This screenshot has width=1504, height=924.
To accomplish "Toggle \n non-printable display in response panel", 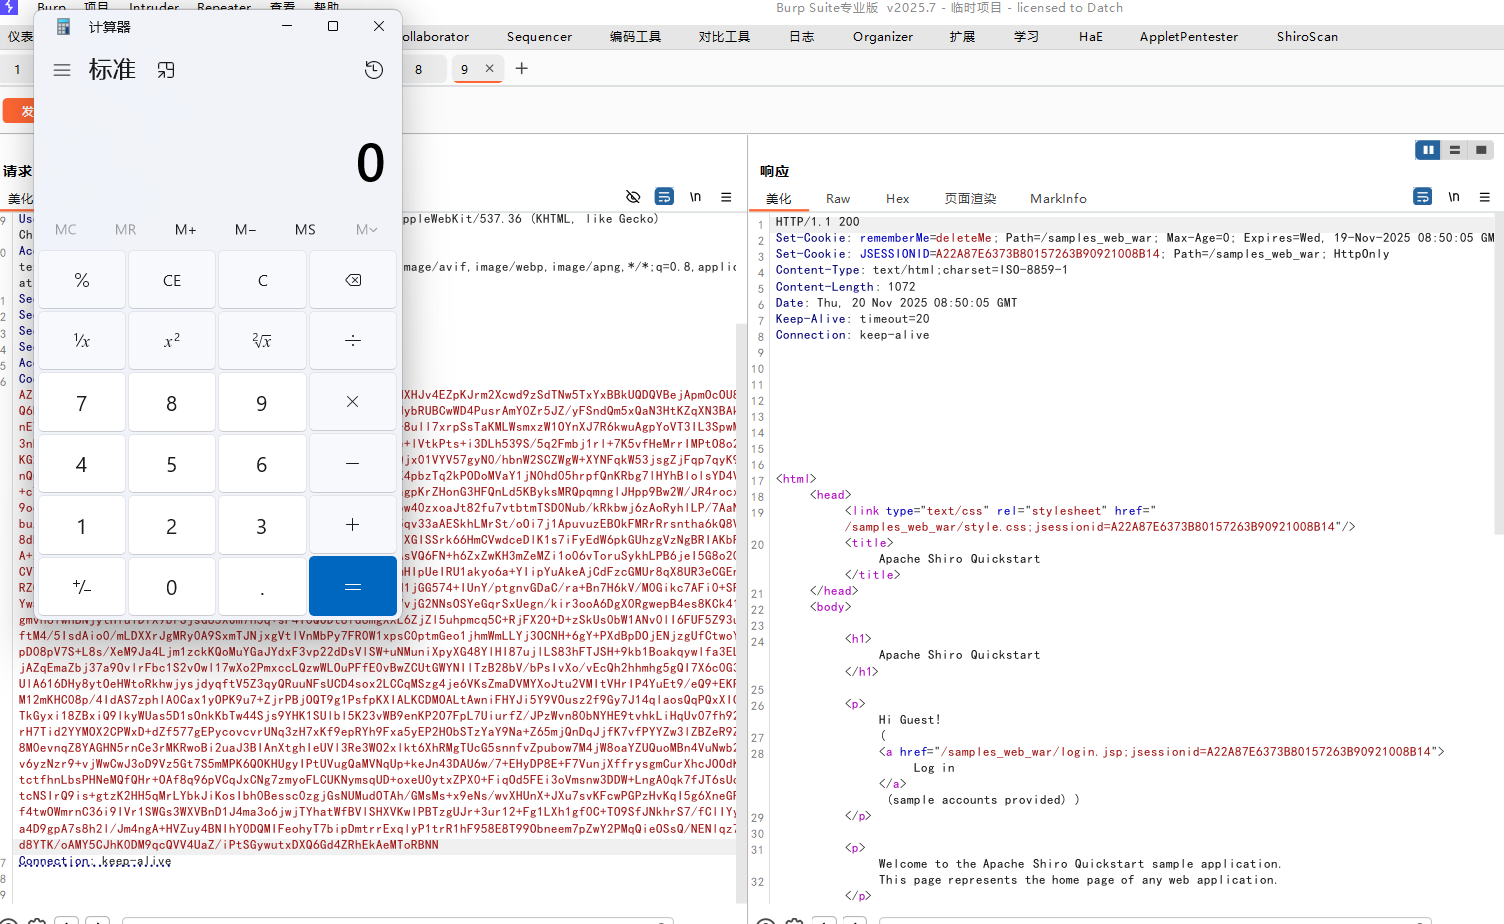I will 1454,197.
